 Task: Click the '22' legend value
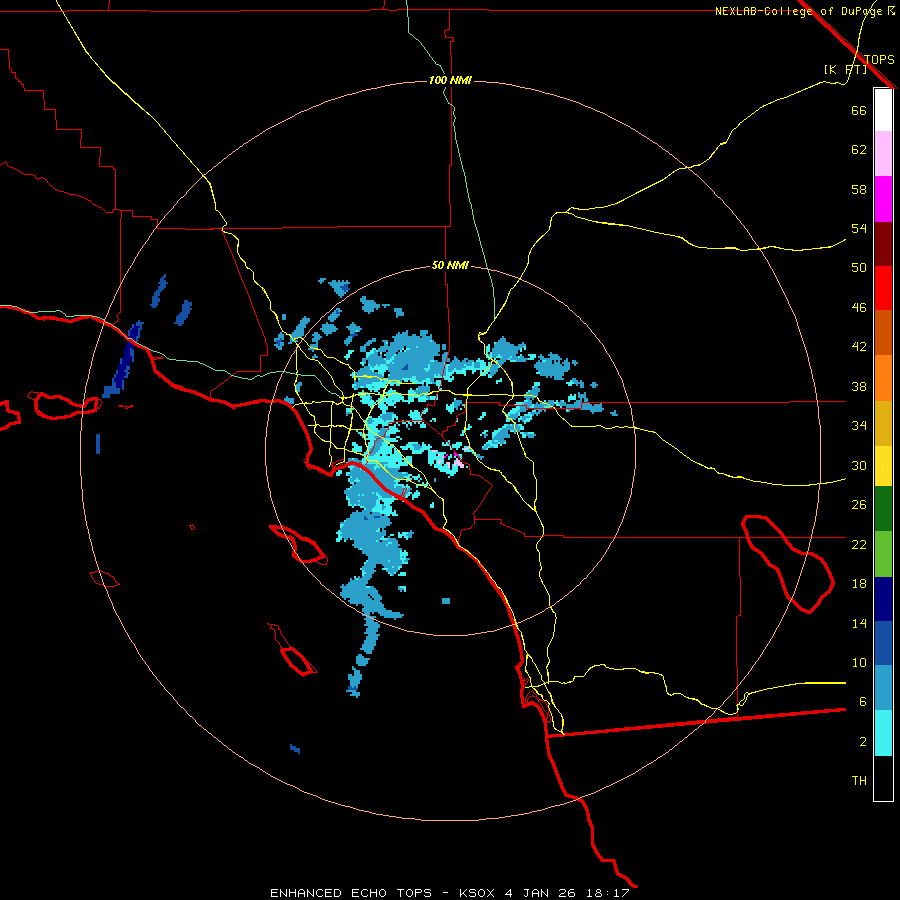(859, 544)
